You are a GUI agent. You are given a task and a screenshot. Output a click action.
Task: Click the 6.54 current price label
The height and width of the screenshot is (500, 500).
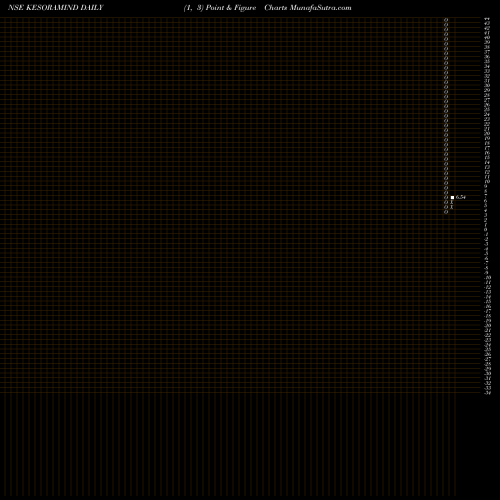click(x=461, y=197)
